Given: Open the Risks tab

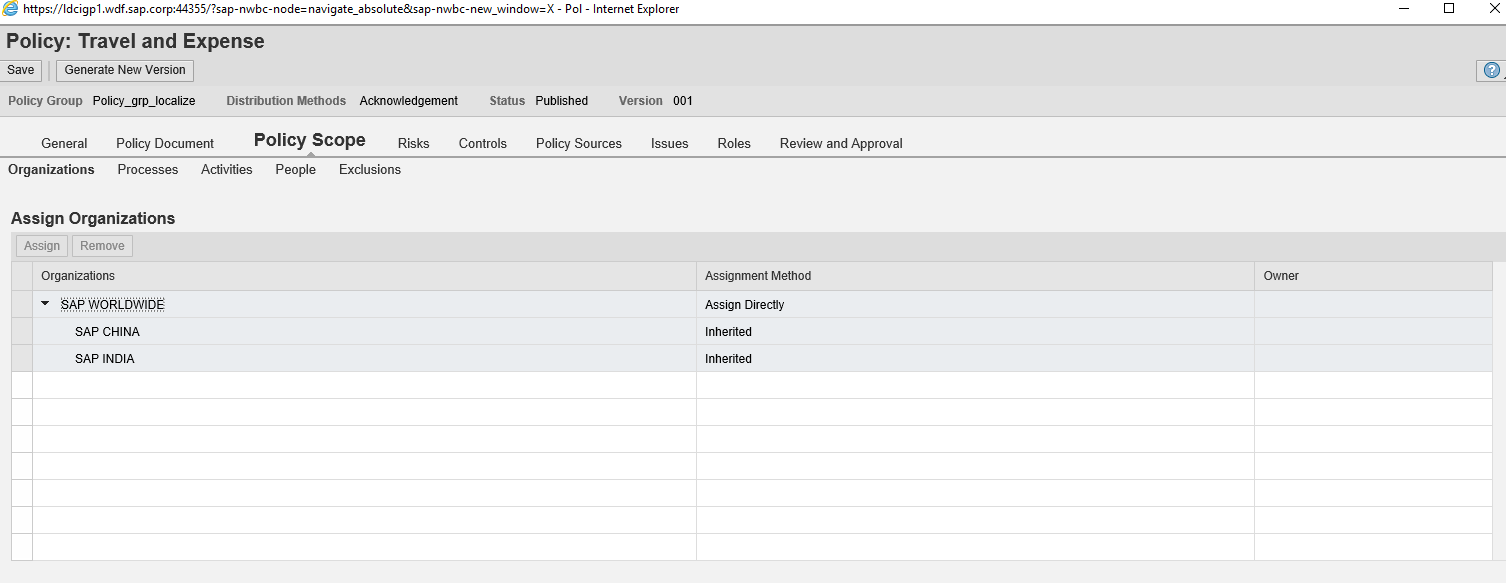Looking at the screenshot, I should point(413,143).
